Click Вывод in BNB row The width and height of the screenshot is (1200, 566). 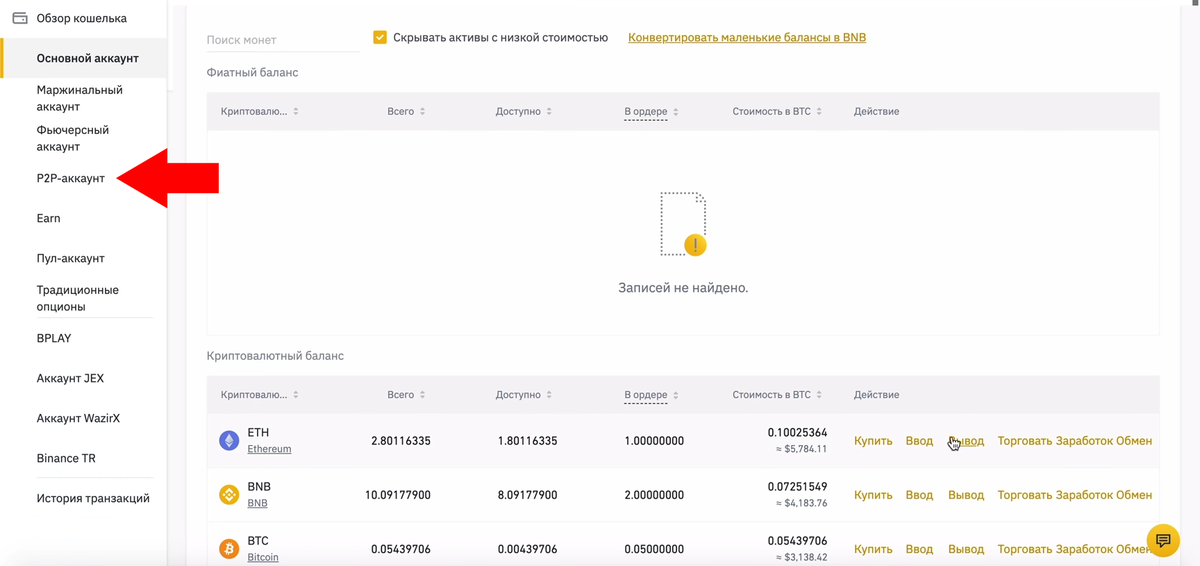966,495
